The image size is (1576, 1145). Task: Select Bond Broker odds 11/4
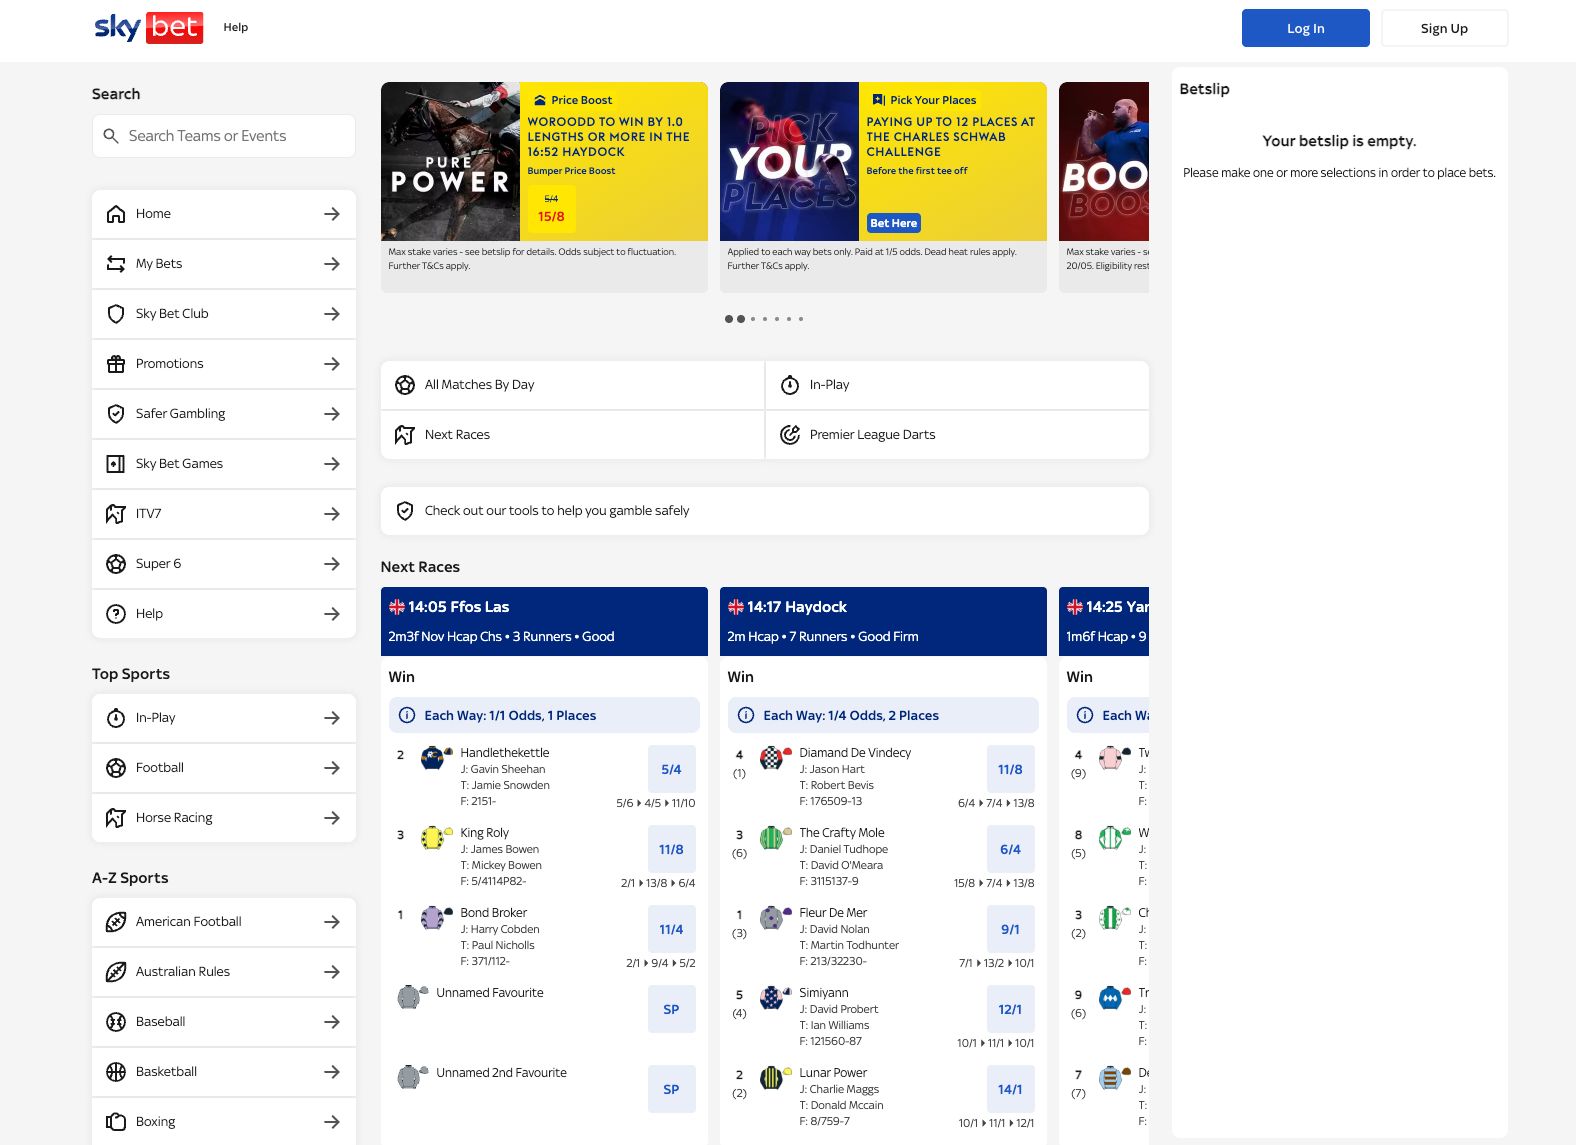pyautogui.click(x=671, y=929)
